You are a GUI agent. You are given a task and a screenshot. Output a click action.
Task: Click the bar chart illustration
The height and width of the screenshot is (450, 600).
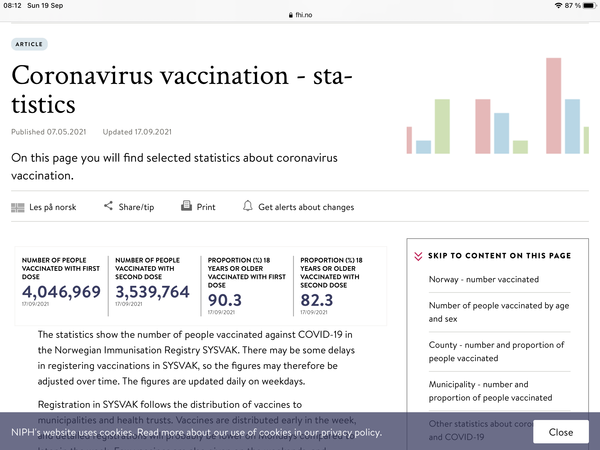pos(497,106)
